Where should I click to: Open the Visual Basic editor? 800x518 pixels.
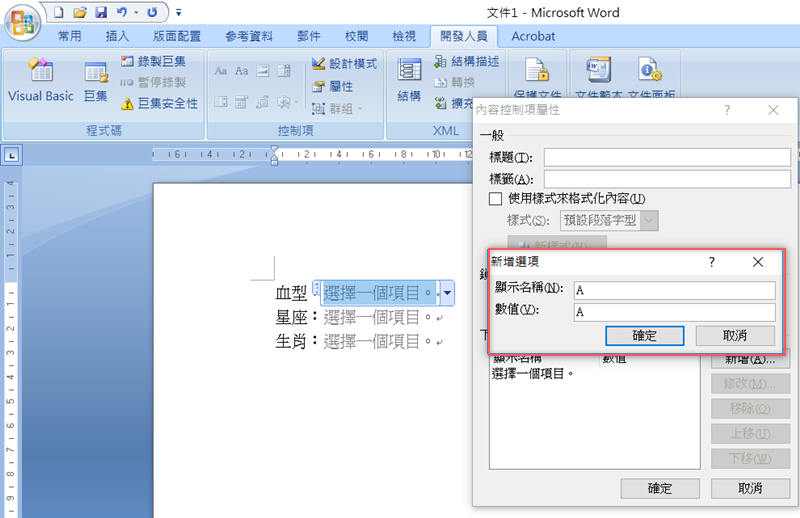pyautogui.click(x=41, y=81)
